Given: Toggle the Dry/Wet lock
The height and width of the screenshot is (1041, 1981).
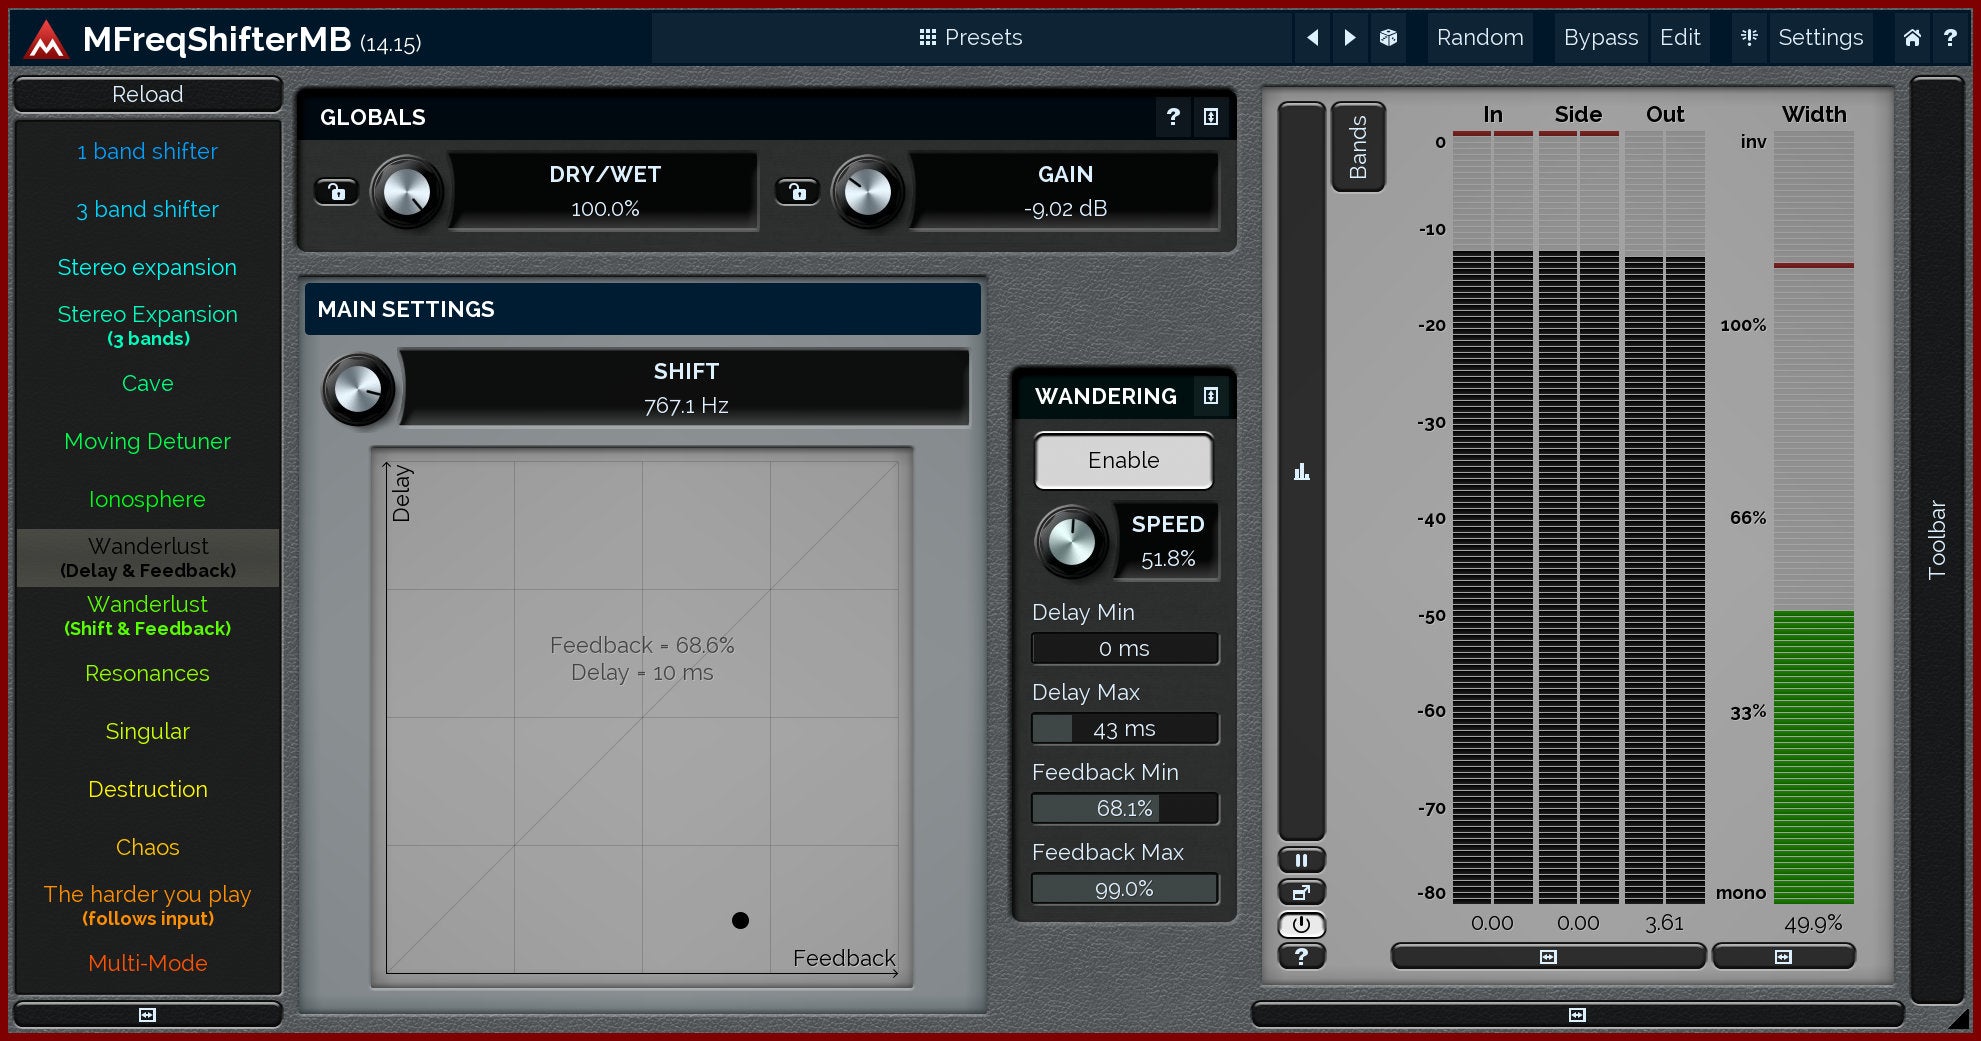Looking at the screenshot, I should pos(337,191).
